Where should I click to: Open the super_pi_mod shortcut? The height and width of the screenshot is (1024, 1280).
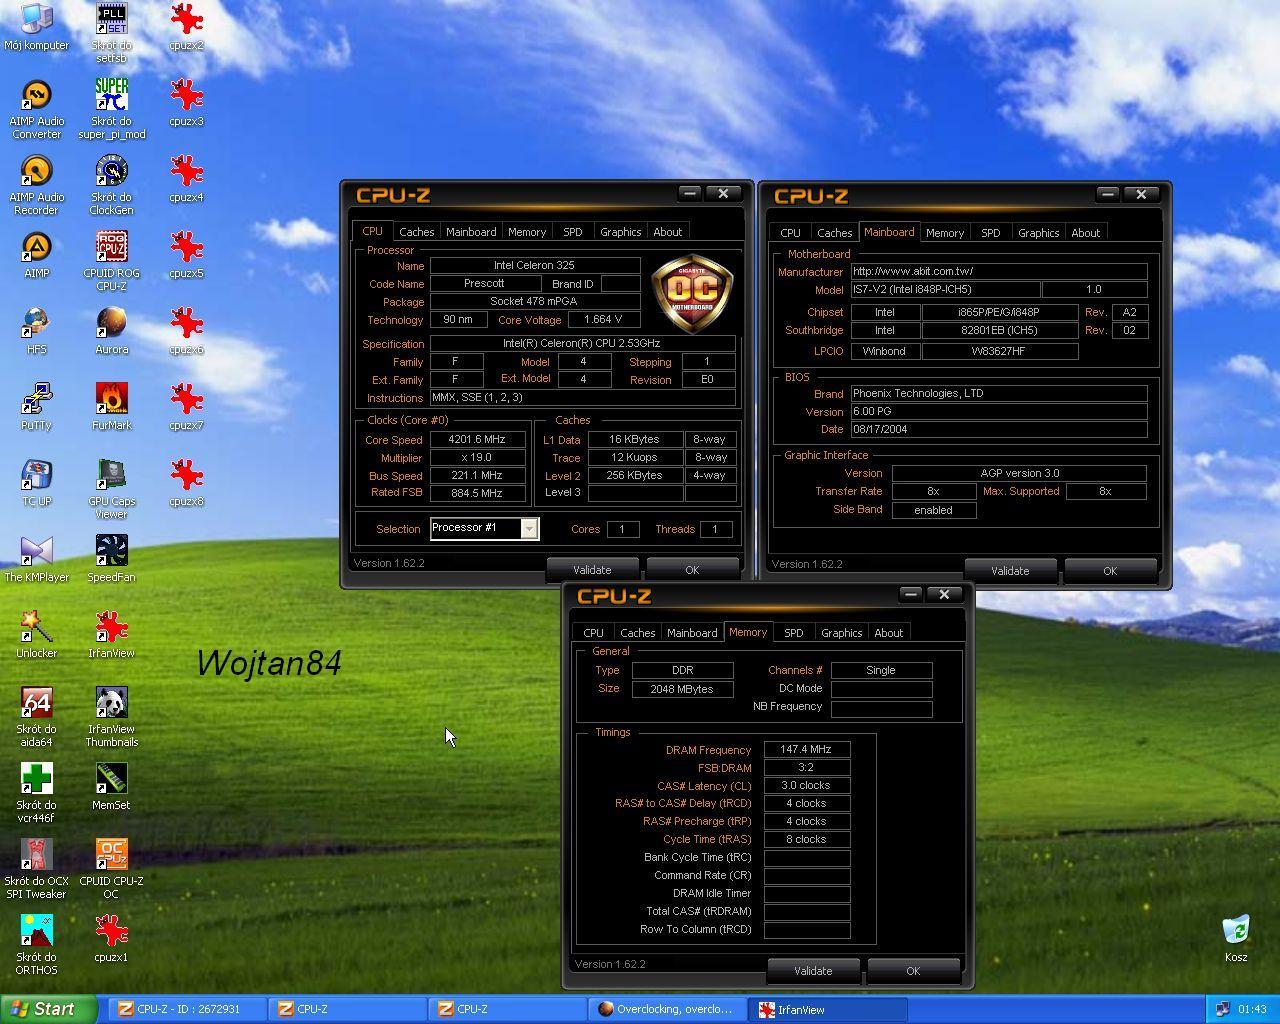pos(111,109)
